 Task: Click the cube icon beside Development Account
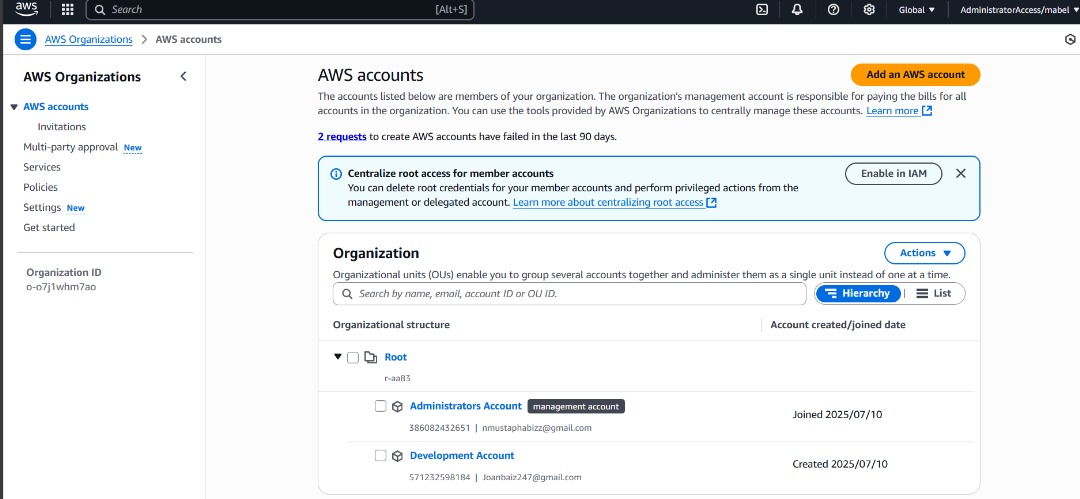click(x=397, y=456)
